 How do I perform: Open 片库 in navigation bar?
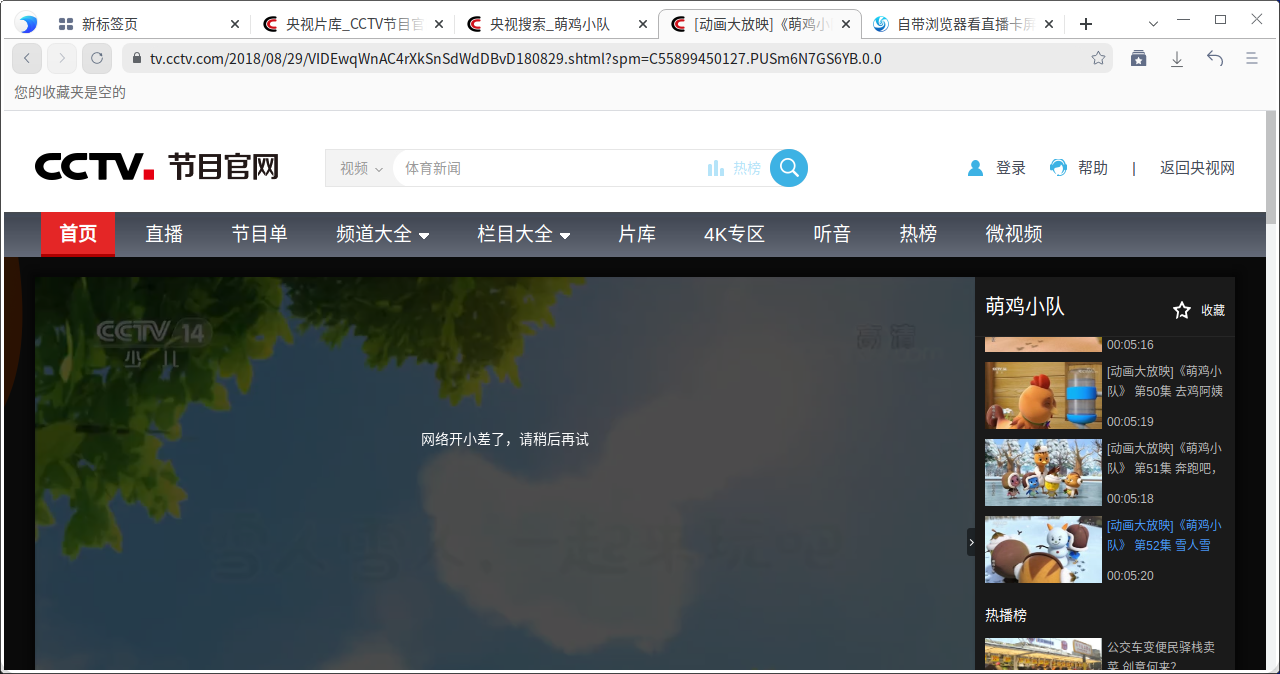click(637, 234)
